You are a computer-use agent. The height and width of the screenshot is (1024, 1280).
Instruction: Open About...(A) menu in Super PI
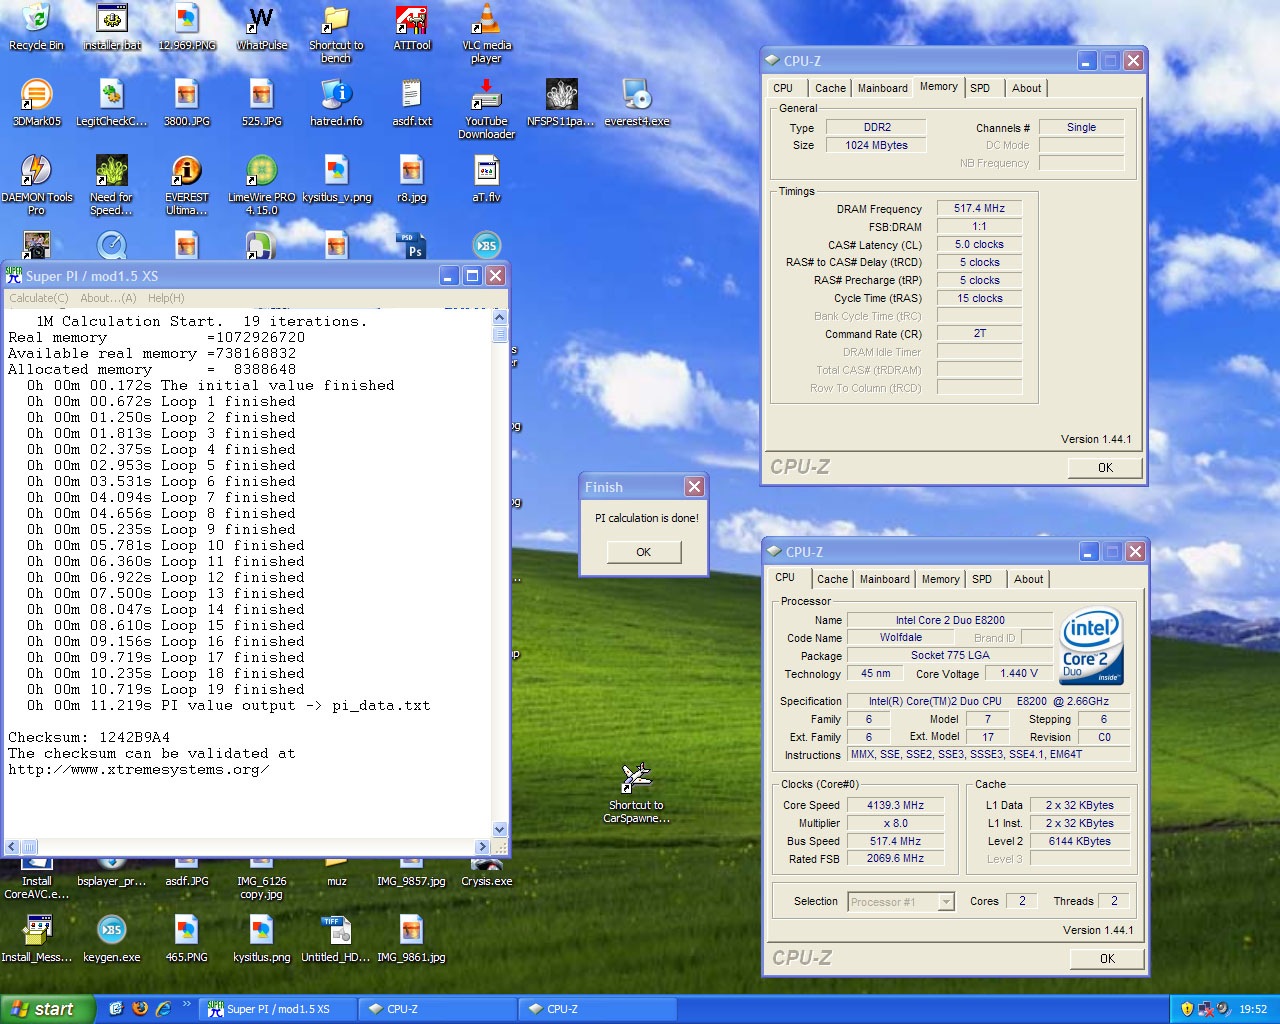click(x=108, y=298)
